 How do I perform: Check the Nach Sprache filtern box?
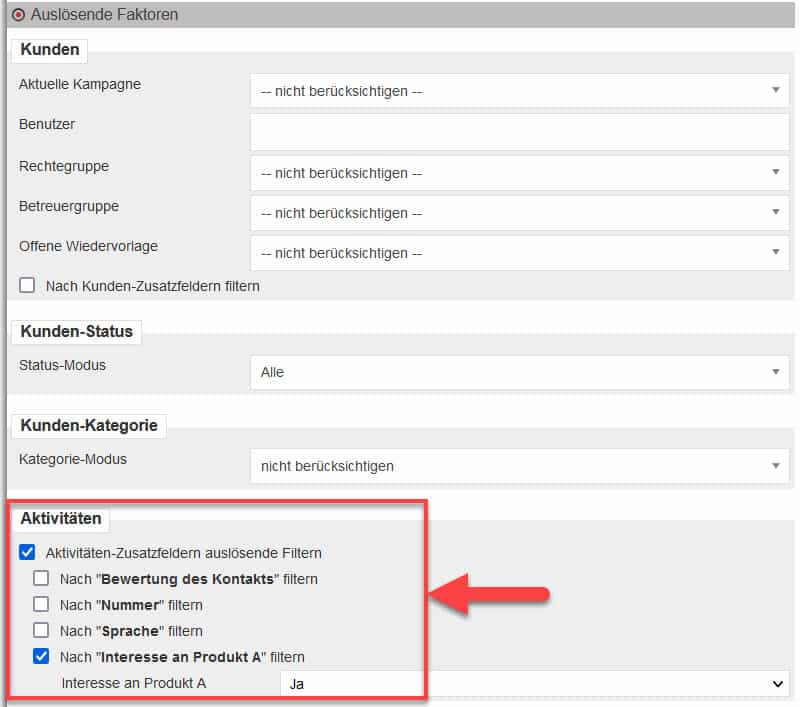[41, 631]
